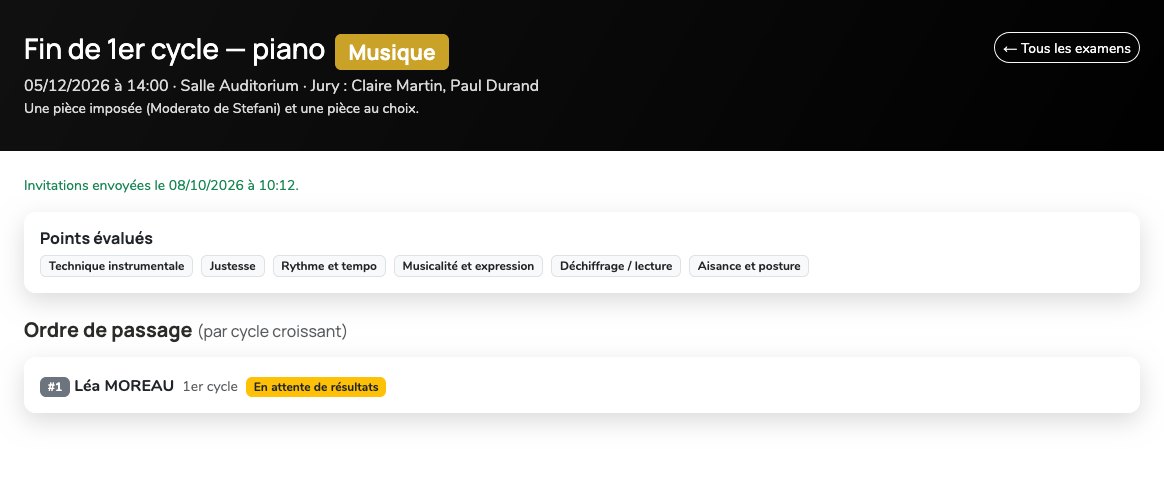Image resolution: width=1164 pixels, height=493 pixels.
Task: Select the Justesse tag
Action: click(x=232, y=266)
